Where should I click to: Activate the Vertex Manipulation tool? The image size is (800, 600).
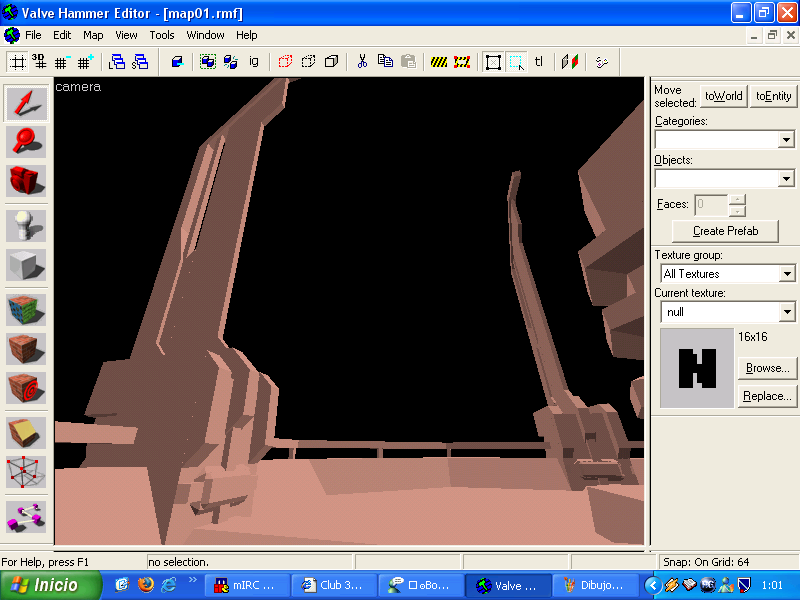pyautogui.click(x=26, y=472)
